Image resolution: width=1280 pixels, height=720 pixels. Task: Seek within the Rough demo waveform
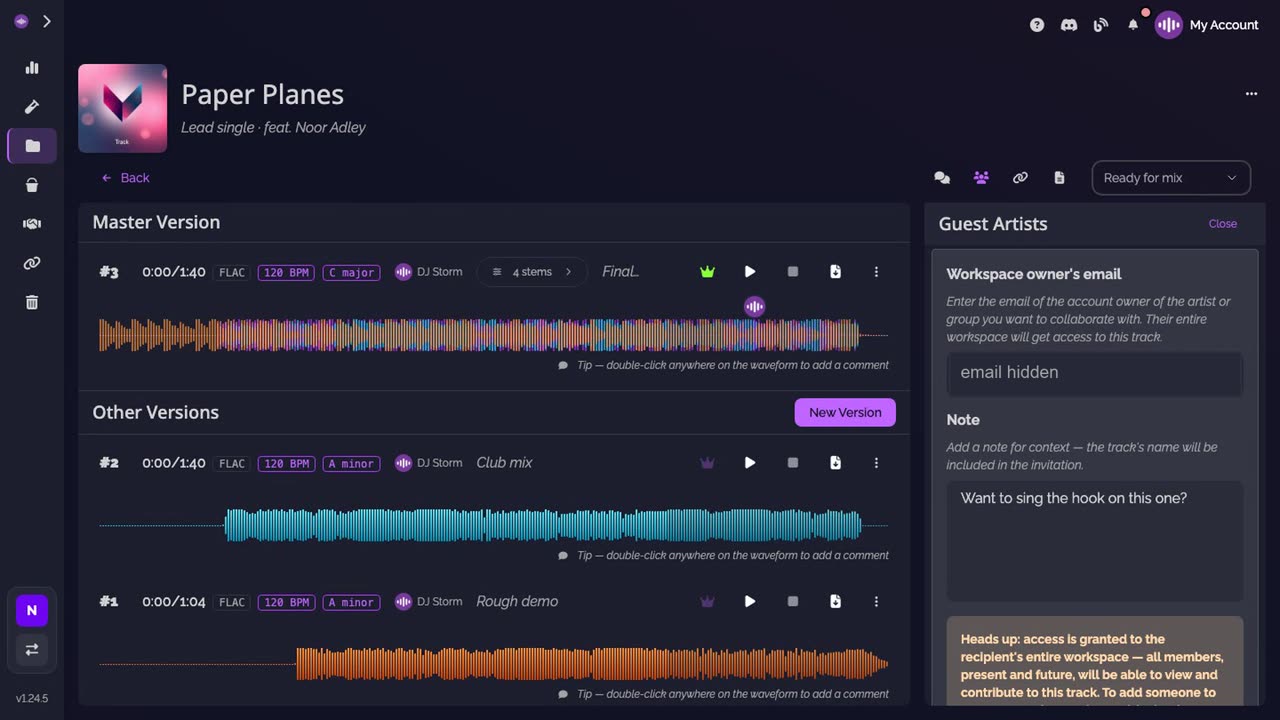tap(494, 664)
